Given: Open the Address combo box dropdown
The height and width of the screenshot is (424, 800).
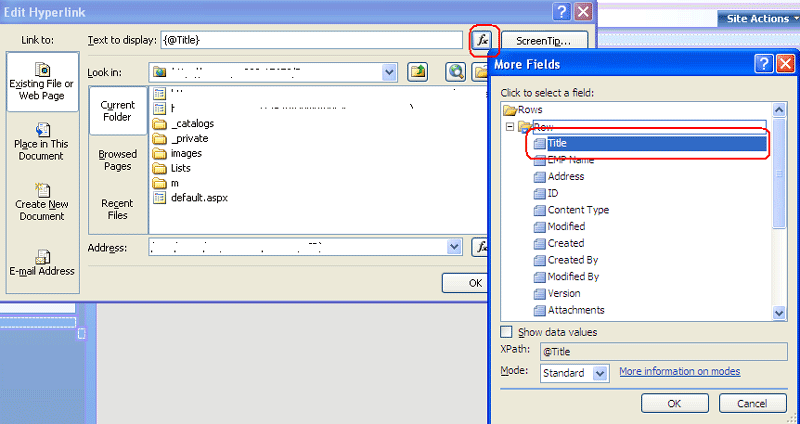Looking at the screenshot, I should [x=454, y=247].
